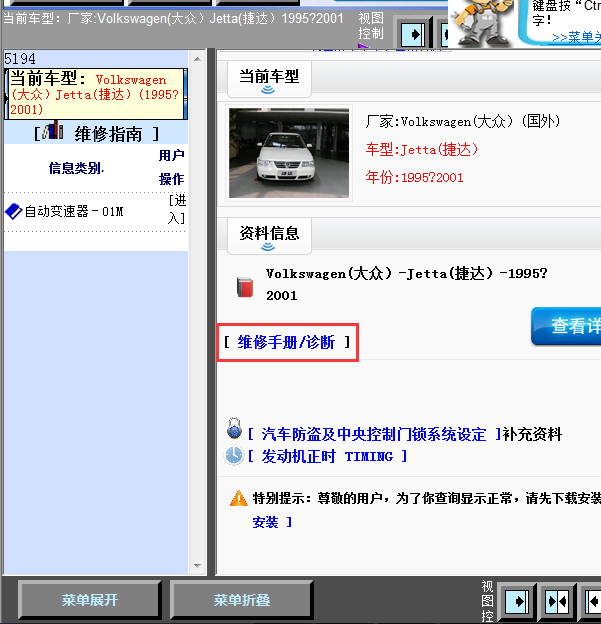601x624 pixels.
Task: Click the yellow 当前车型 box in left panel
Action: point(96,94)
